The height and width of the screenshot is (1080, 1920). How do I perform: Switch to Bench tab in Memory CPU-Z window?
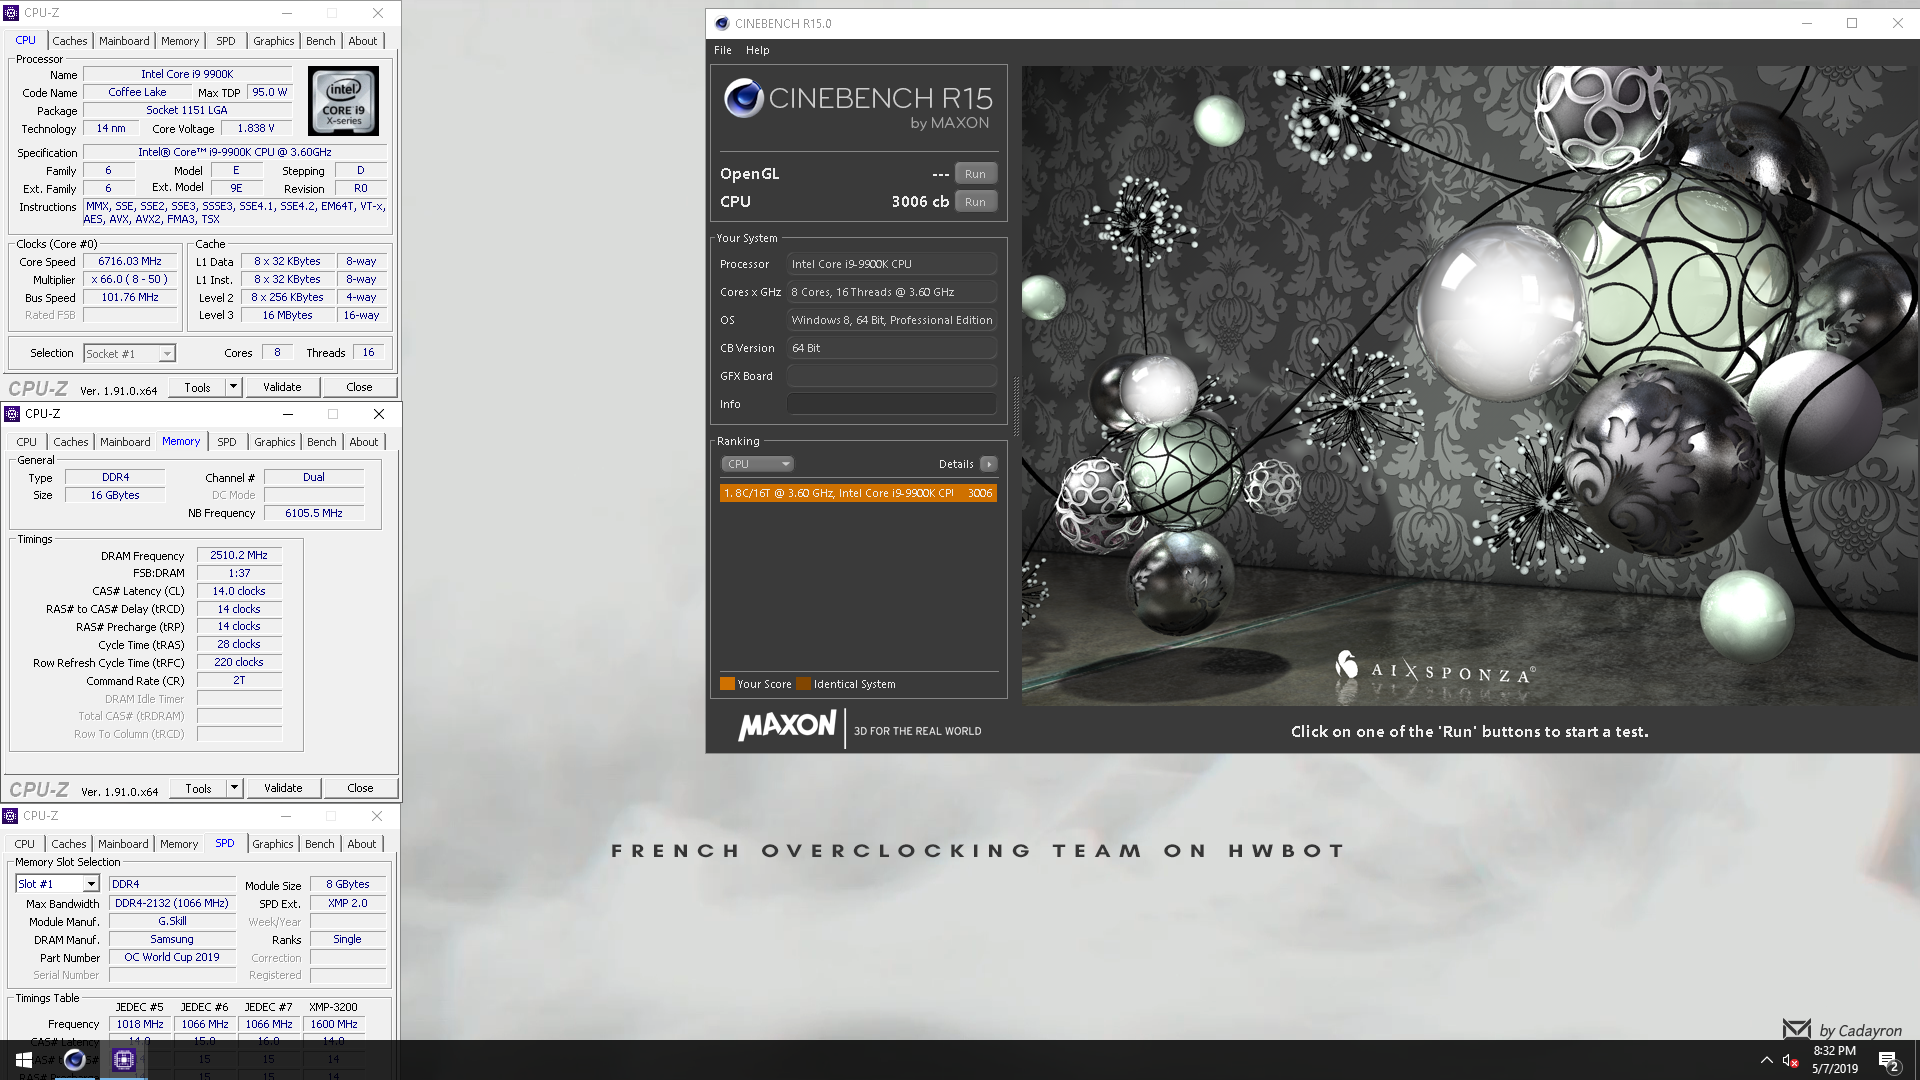[321, 442]
